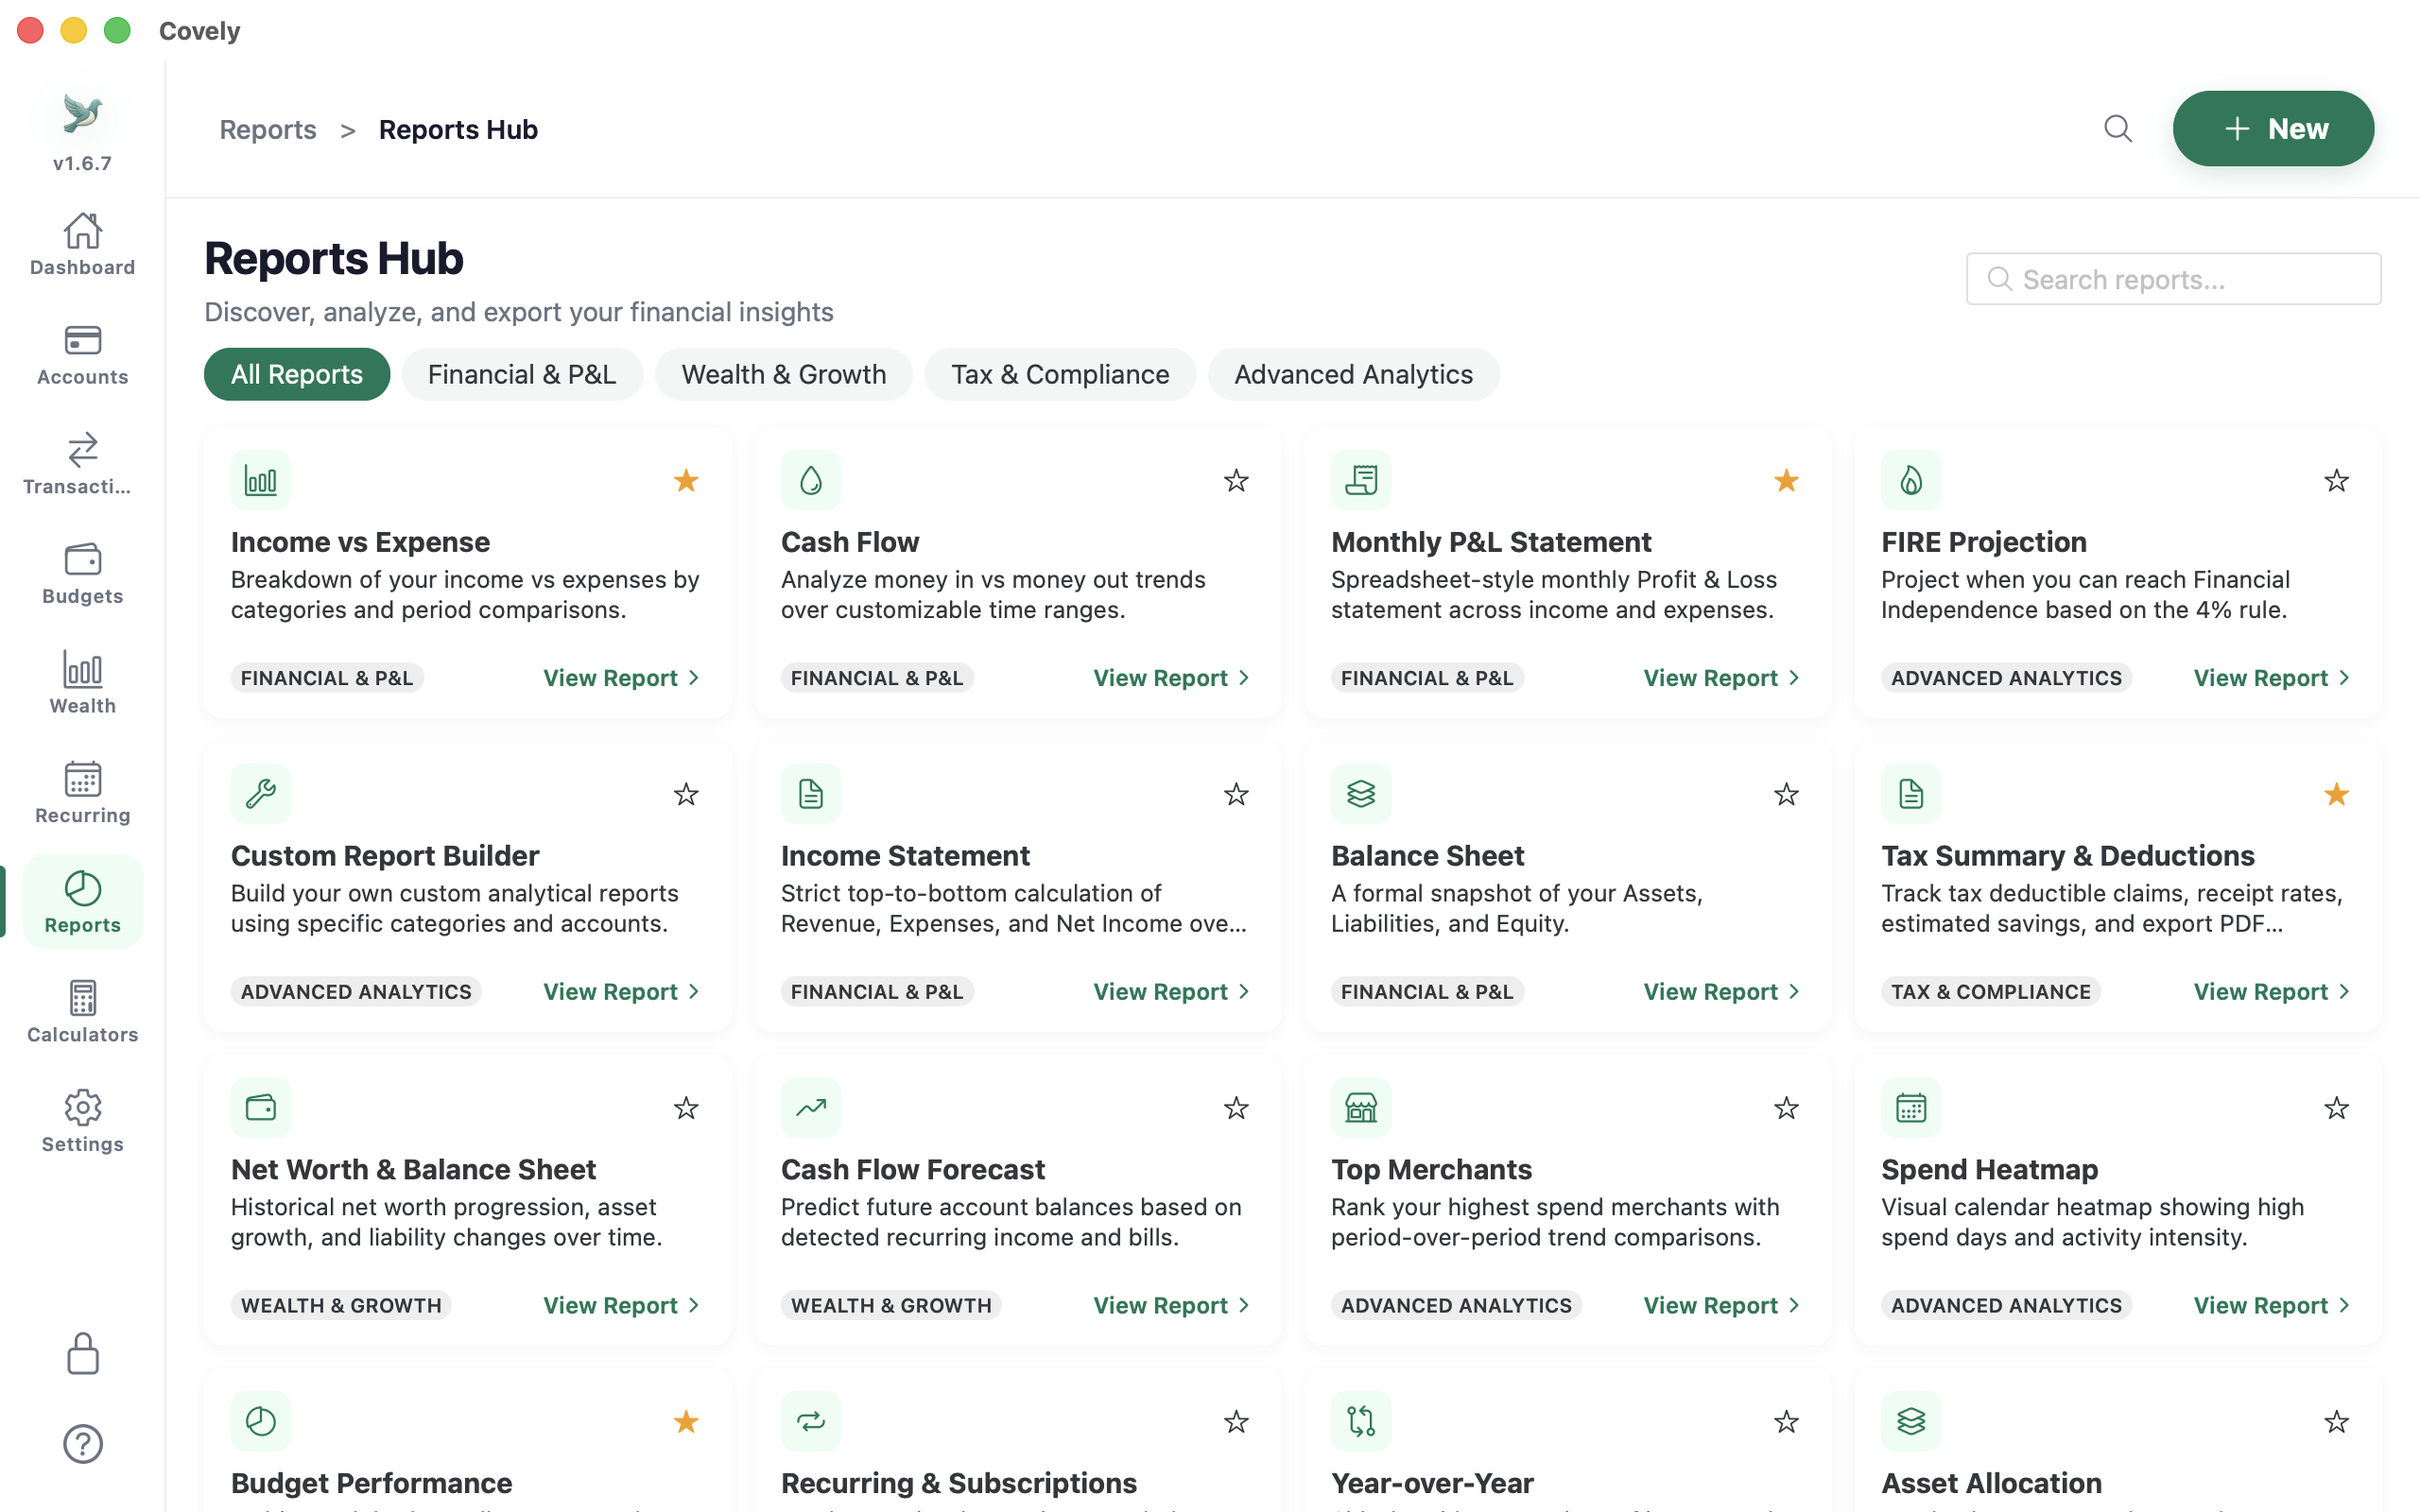Screen dimensions: 2420x1512
Task: Select the All Reports filter tab
Action: pyautogui.click(x=297, y=374)
